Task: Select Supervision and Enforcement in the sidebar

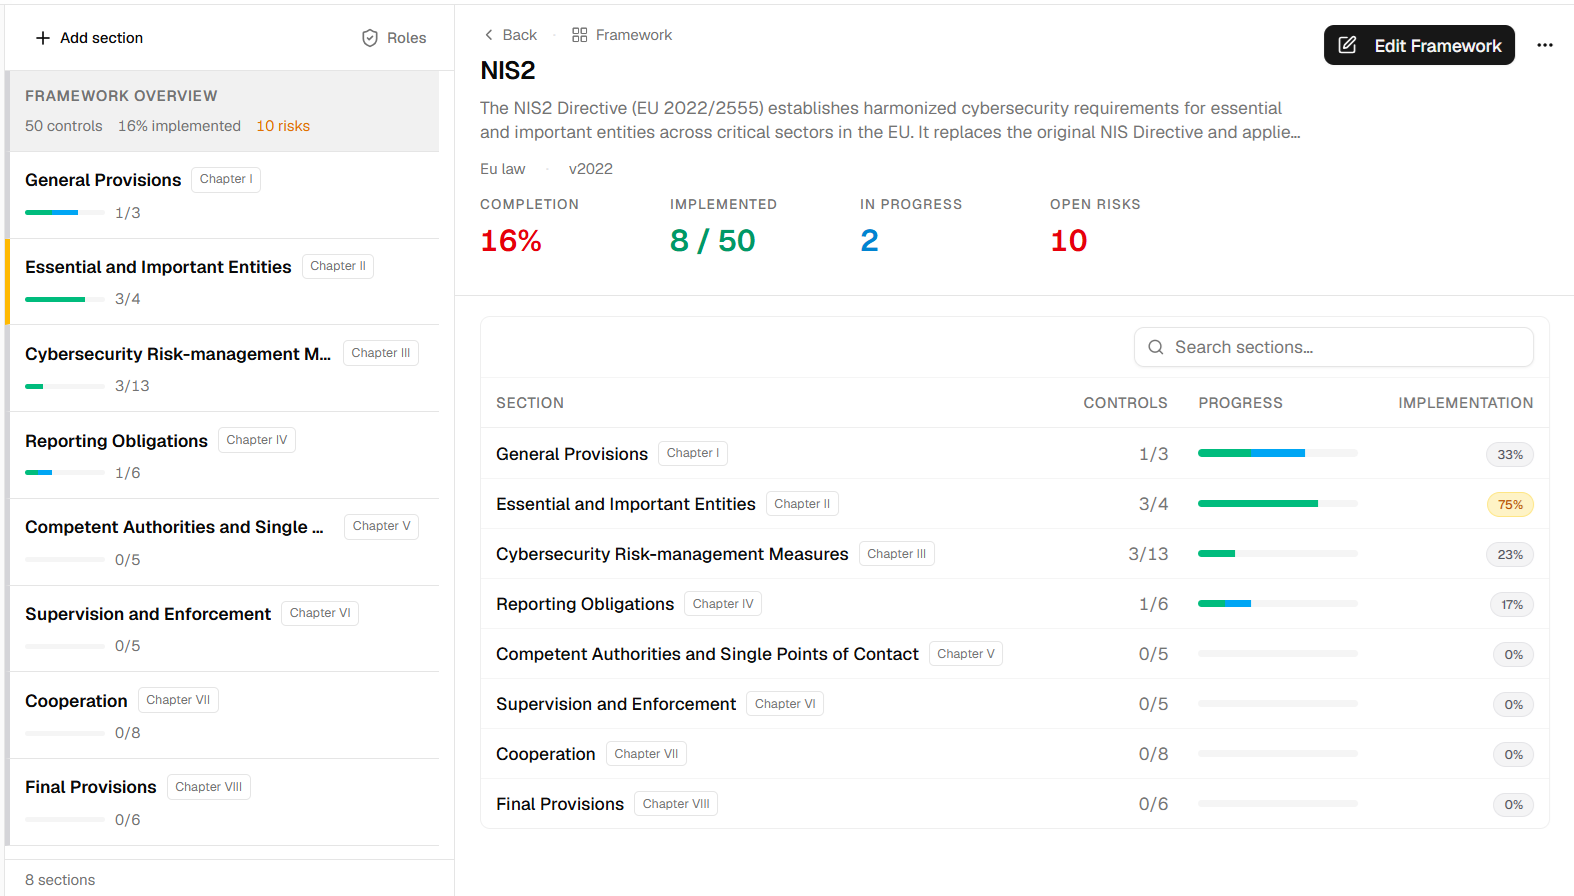Action: [x=224, y=629]
